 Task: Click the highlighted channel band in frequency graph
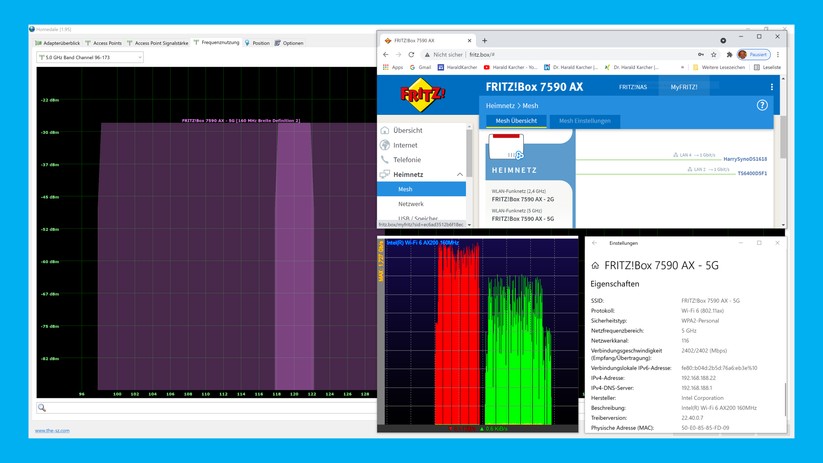coord(294,257)
